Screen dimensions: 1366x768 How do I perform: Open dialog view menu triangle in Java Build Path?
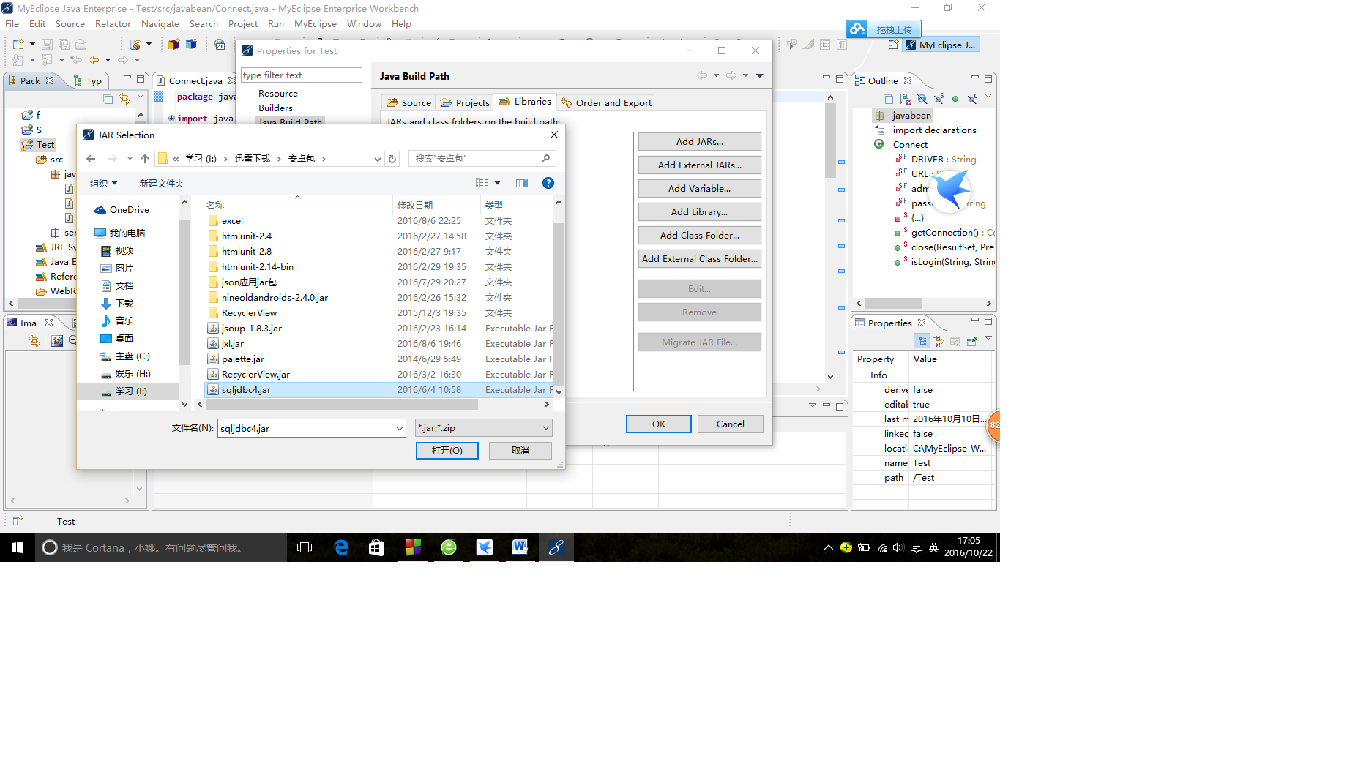760,76
